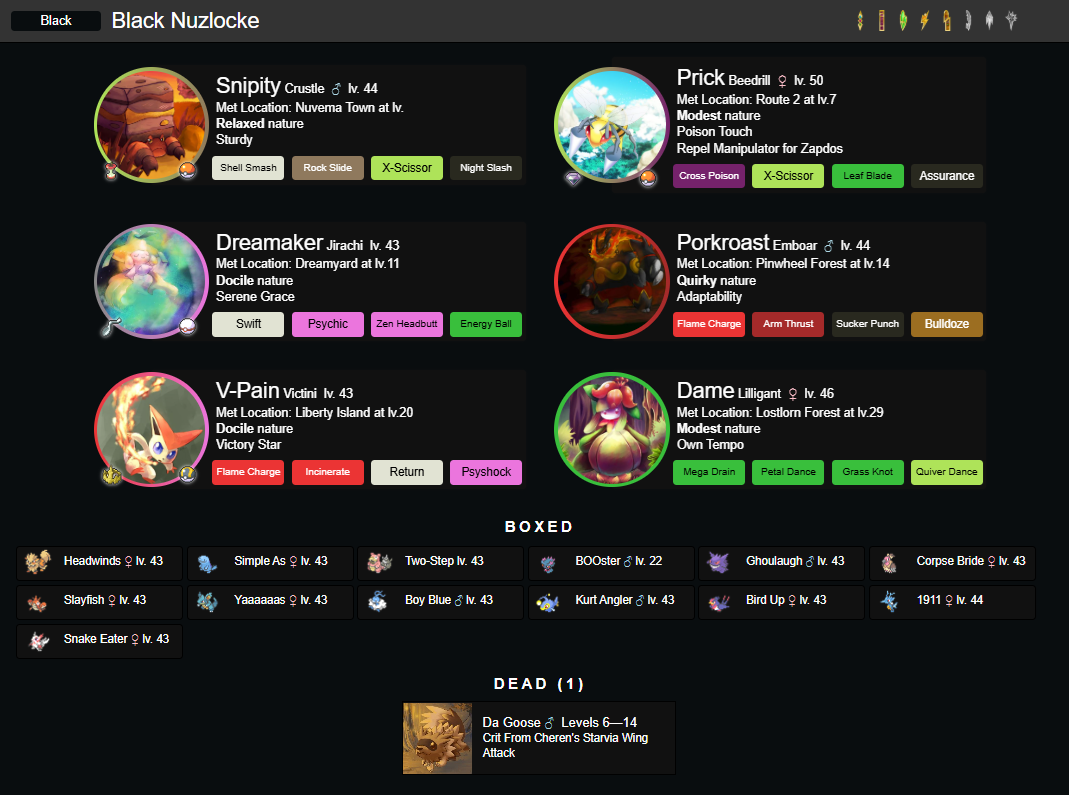Click the Ghoulaugh Gengar sprite in Boxed

(x=718, y=562)
